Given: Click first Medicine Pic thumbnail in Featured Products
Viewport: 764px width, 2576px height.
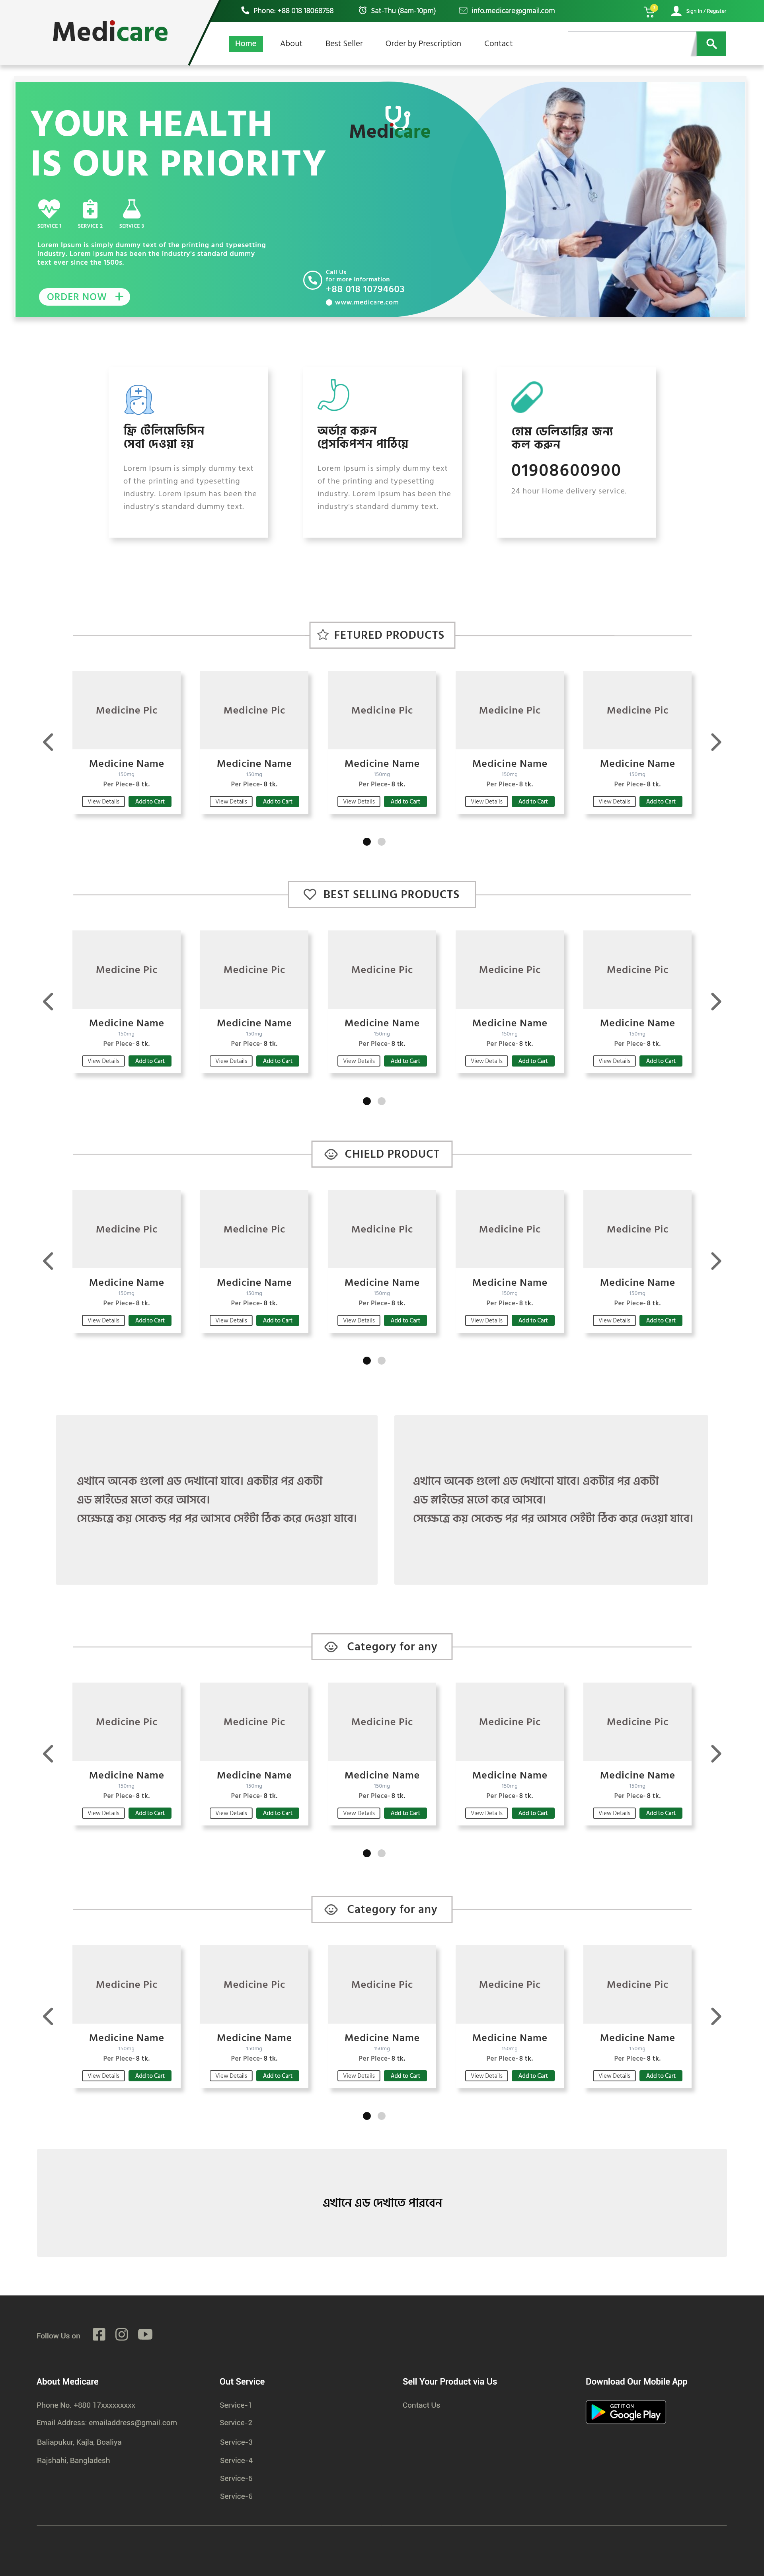Looking at the screenshot, I should [127, 710].
